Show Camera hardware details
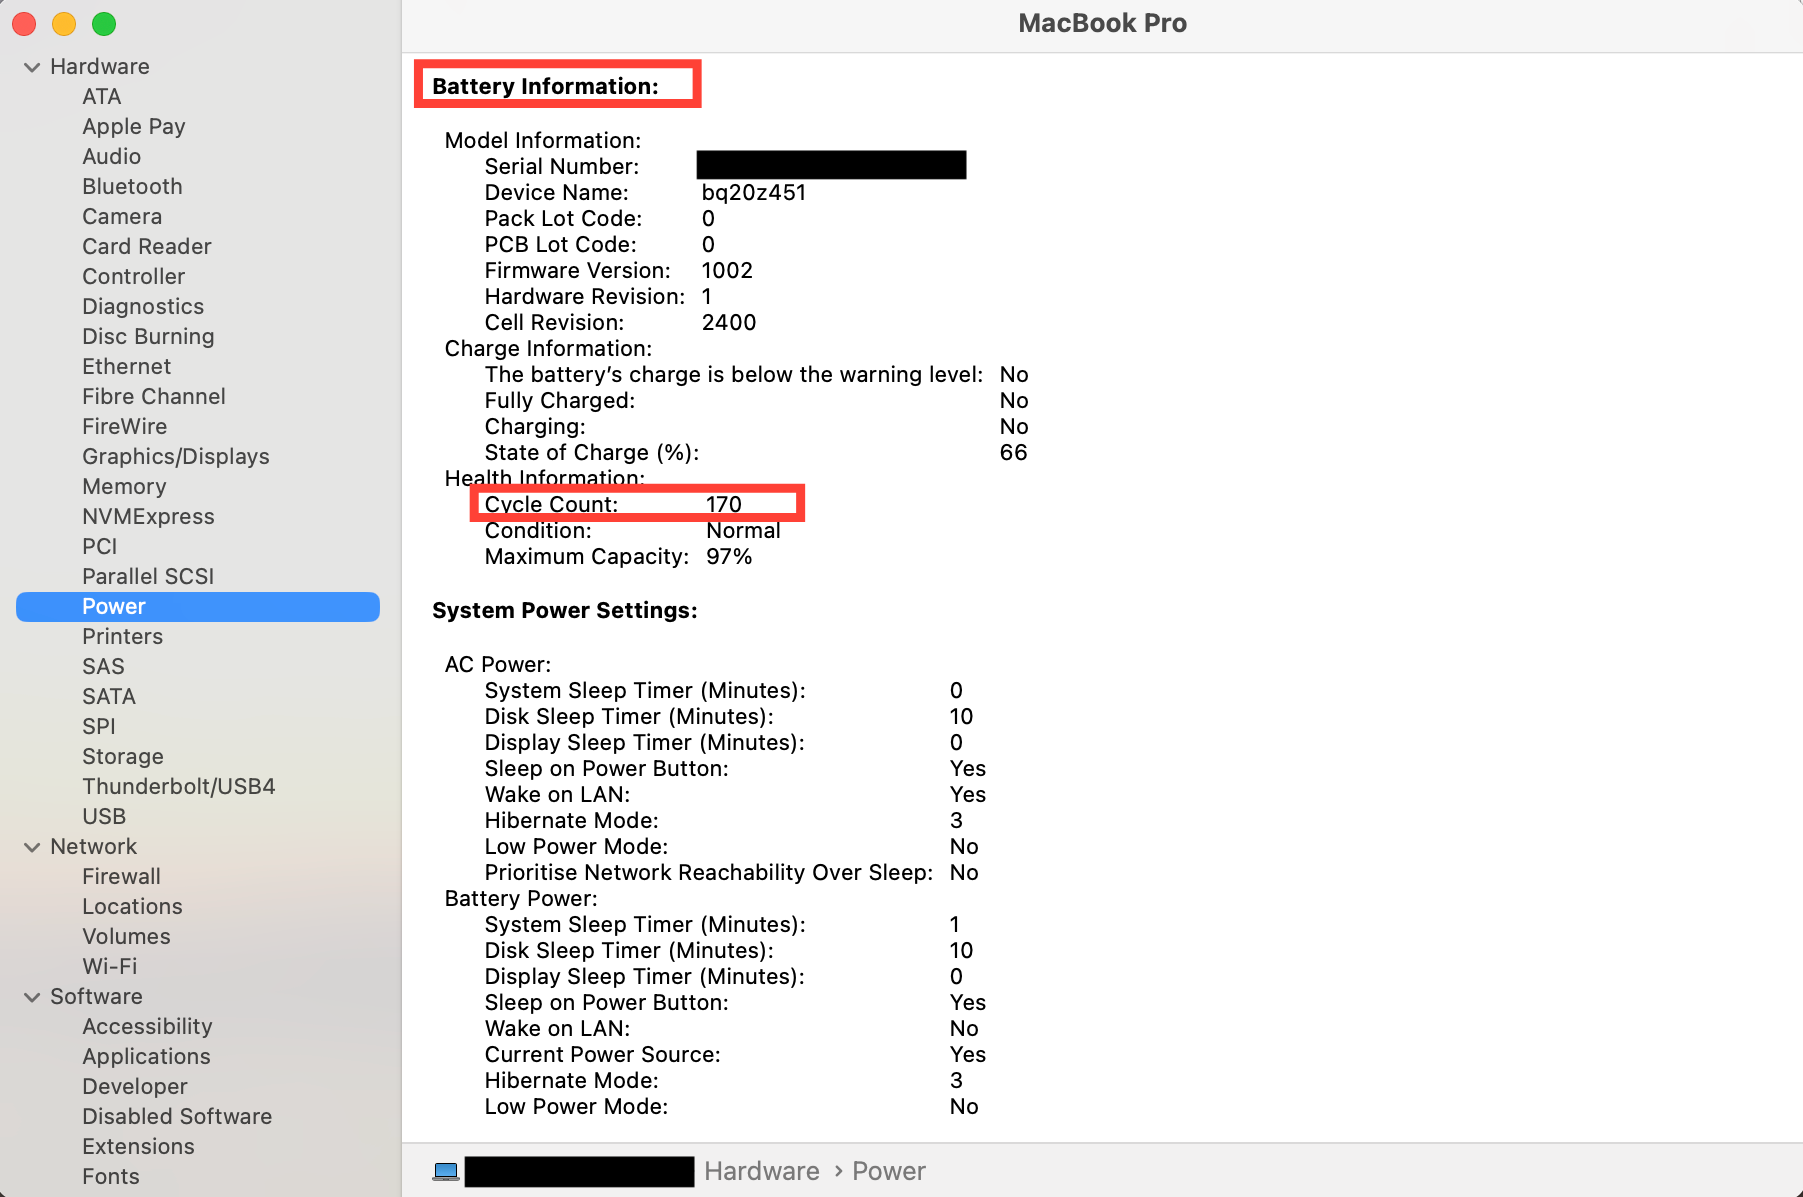This screenshot has width=1803, height=1197. (x=122, y=217)
